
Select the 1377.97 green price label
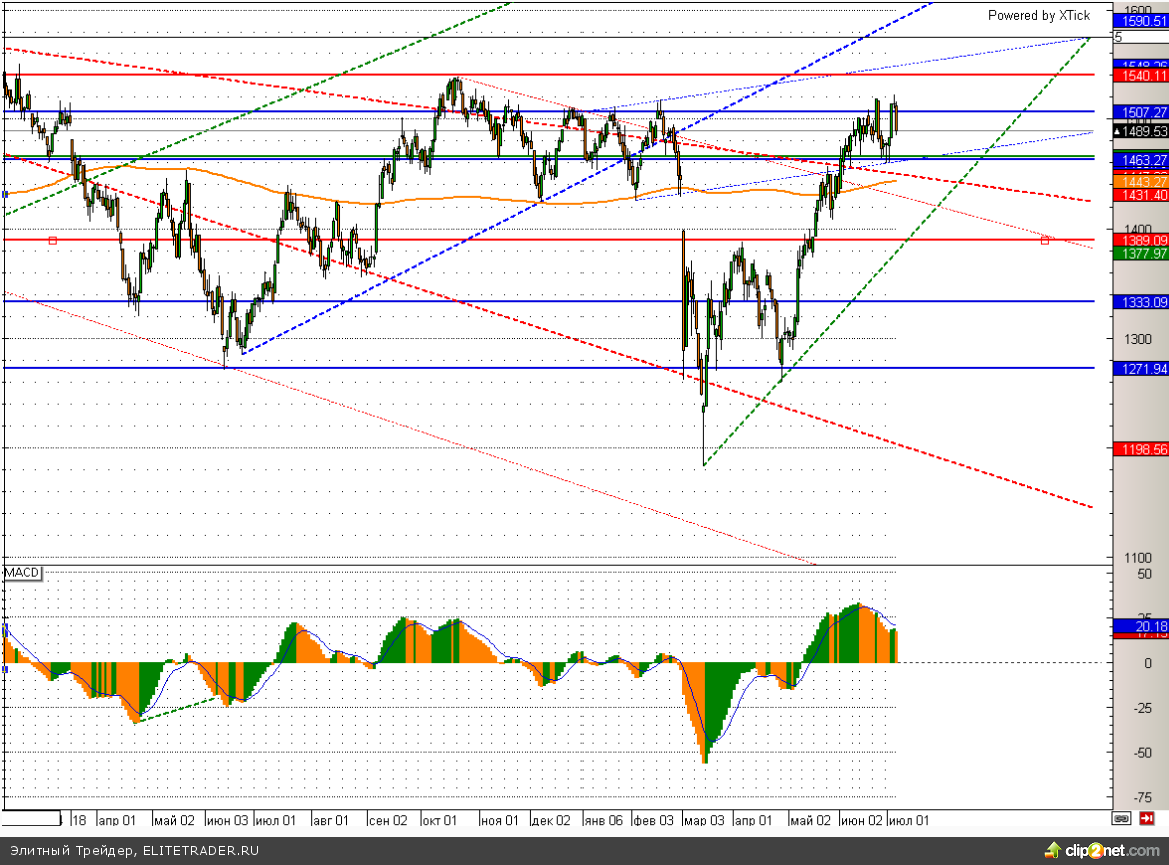point(1141,254)
